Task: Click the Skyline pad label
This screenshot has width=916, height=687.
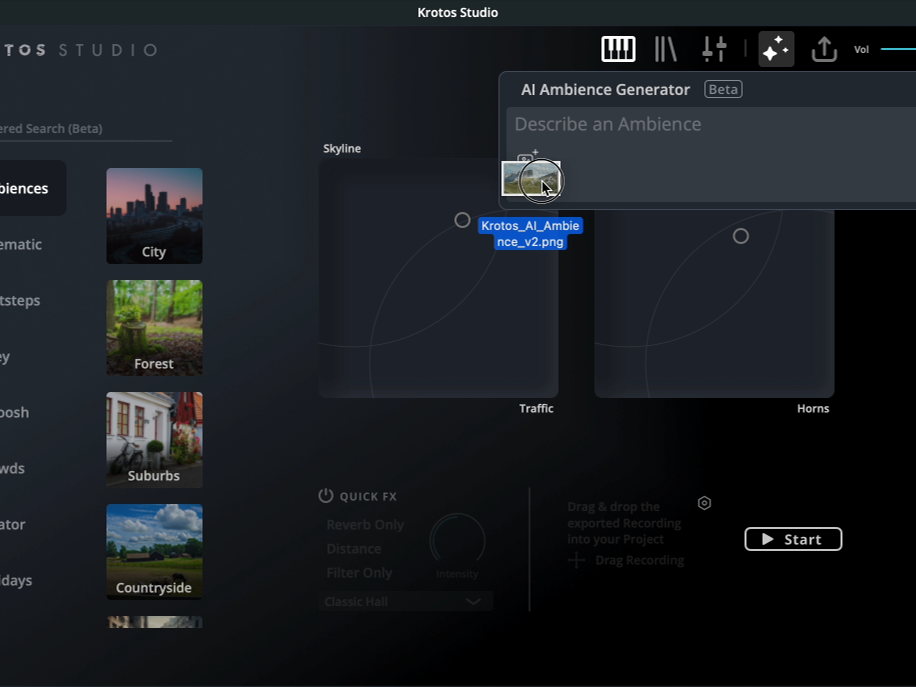Action: (342, 148)
